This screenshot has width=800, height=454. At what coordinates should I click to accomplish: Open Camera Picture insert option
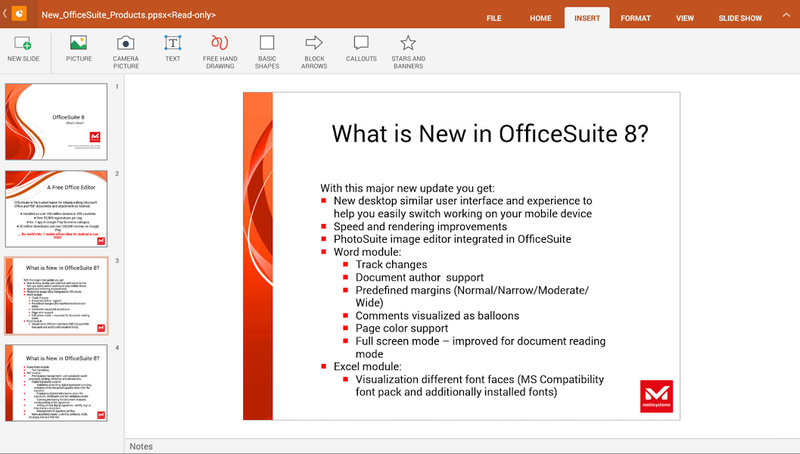(x=126, y=52)
